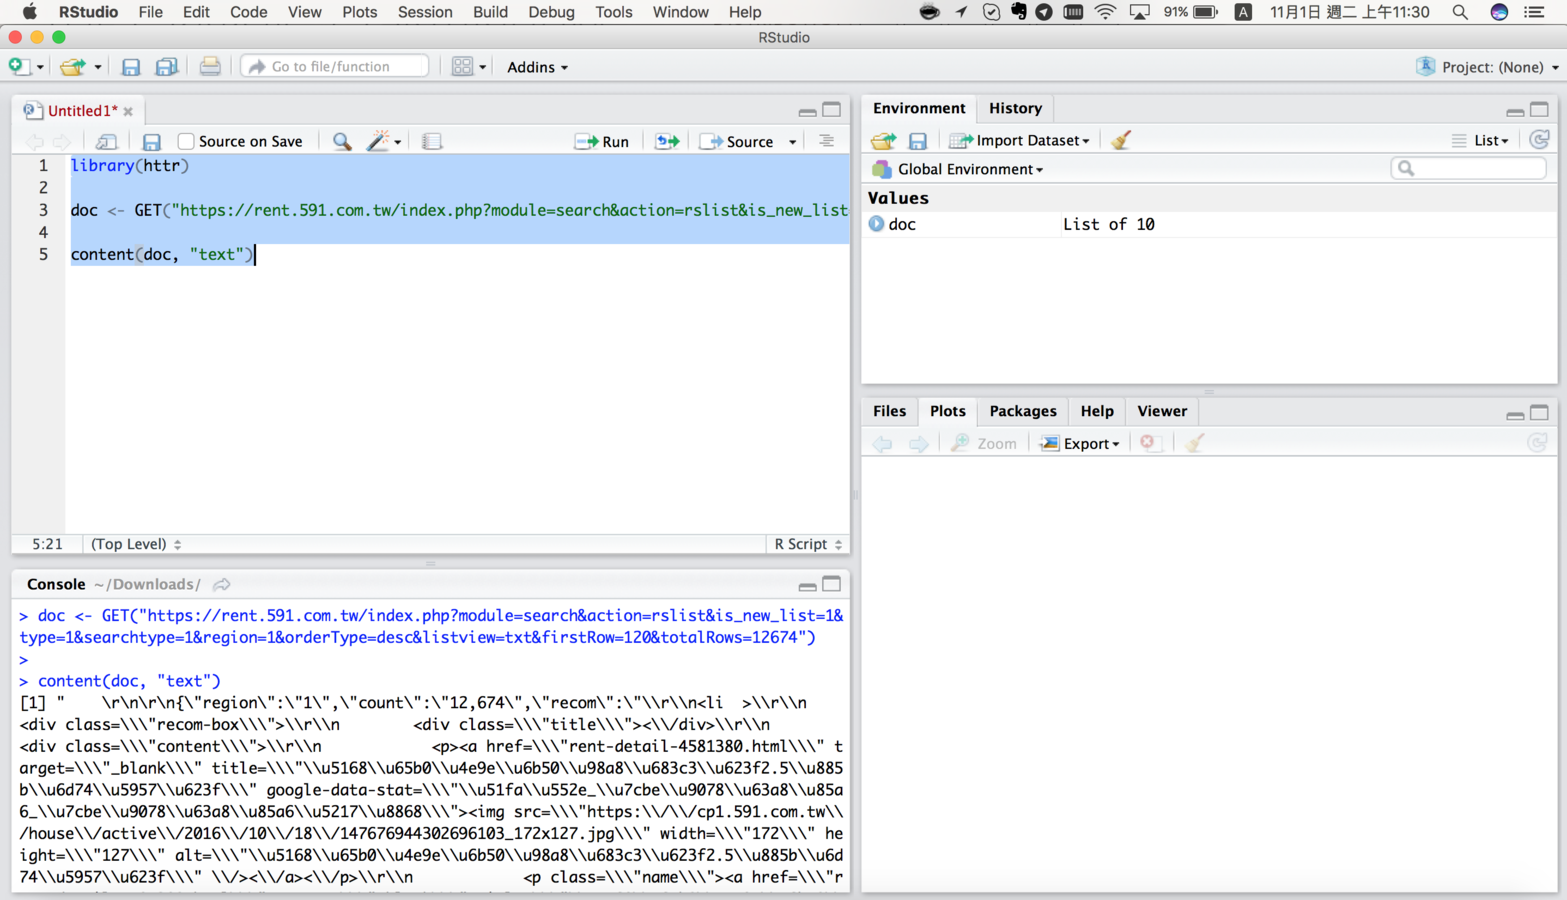Remove current plot red X icon
Image resolution: width=1567 pixels, height=900 pixels.
point(1148,443)
